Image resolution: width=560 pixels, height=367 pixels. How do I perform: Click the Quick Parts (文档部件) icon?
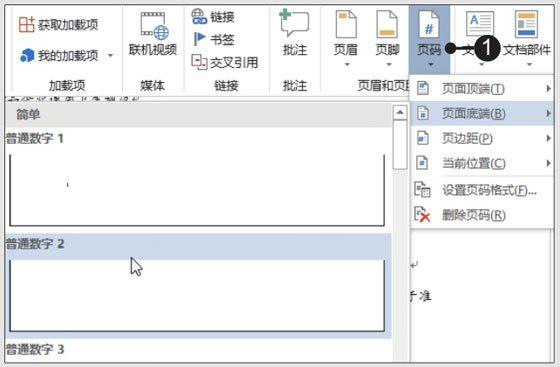(x=526, y=24)
